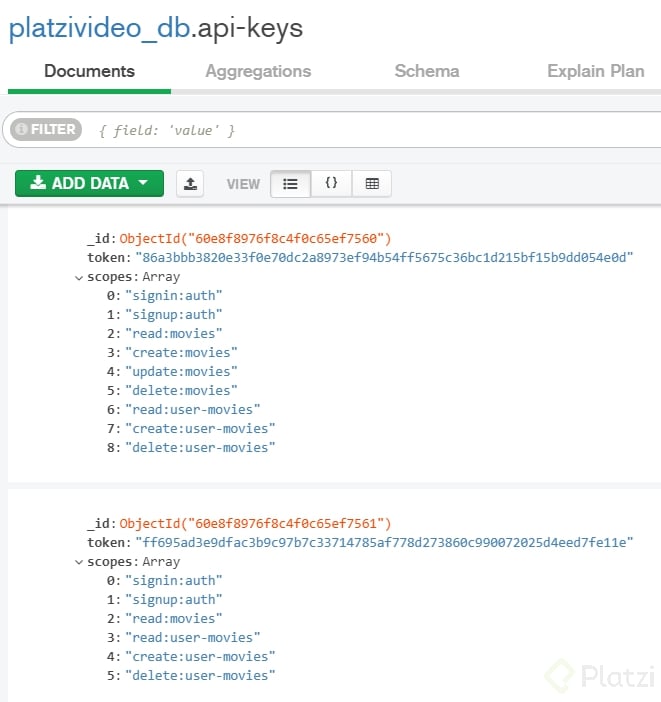
Task: Switch to JSON view with braces icon
Action: tap(331, 183)
